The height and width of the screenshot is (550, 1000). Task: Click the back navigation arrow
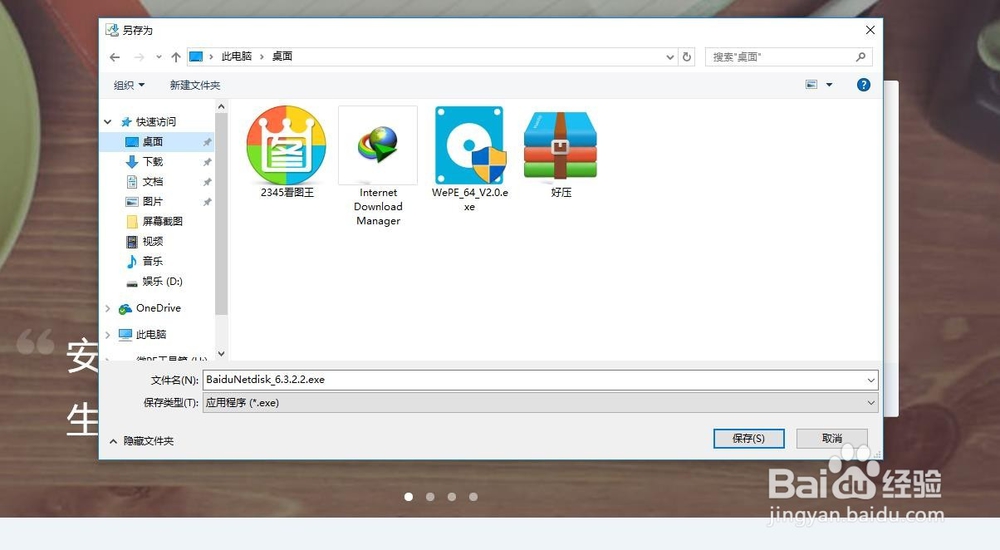click(115, 57)
